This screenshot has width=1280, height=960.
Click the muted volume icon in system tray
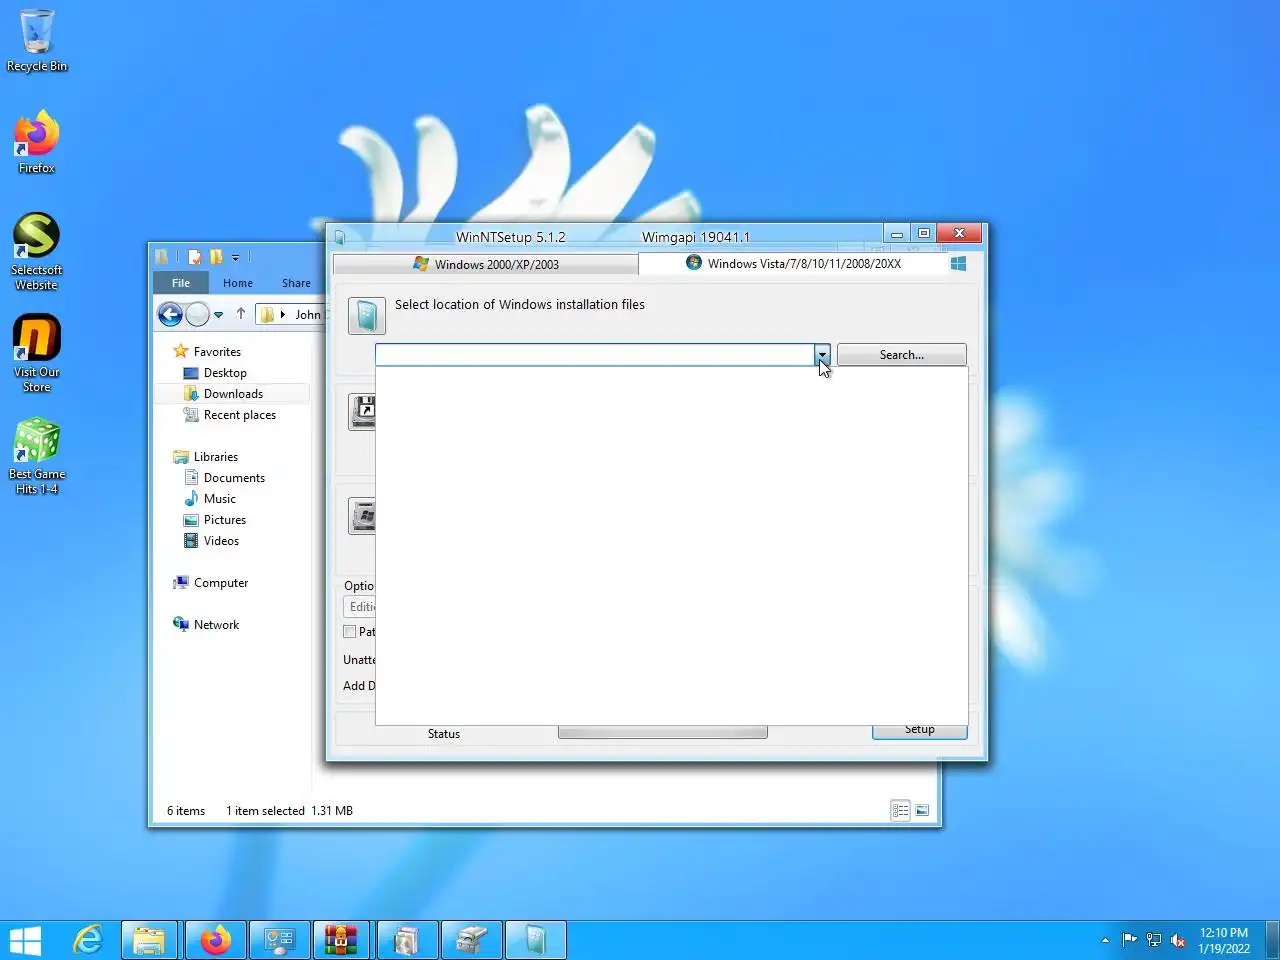click(1178, 940)
